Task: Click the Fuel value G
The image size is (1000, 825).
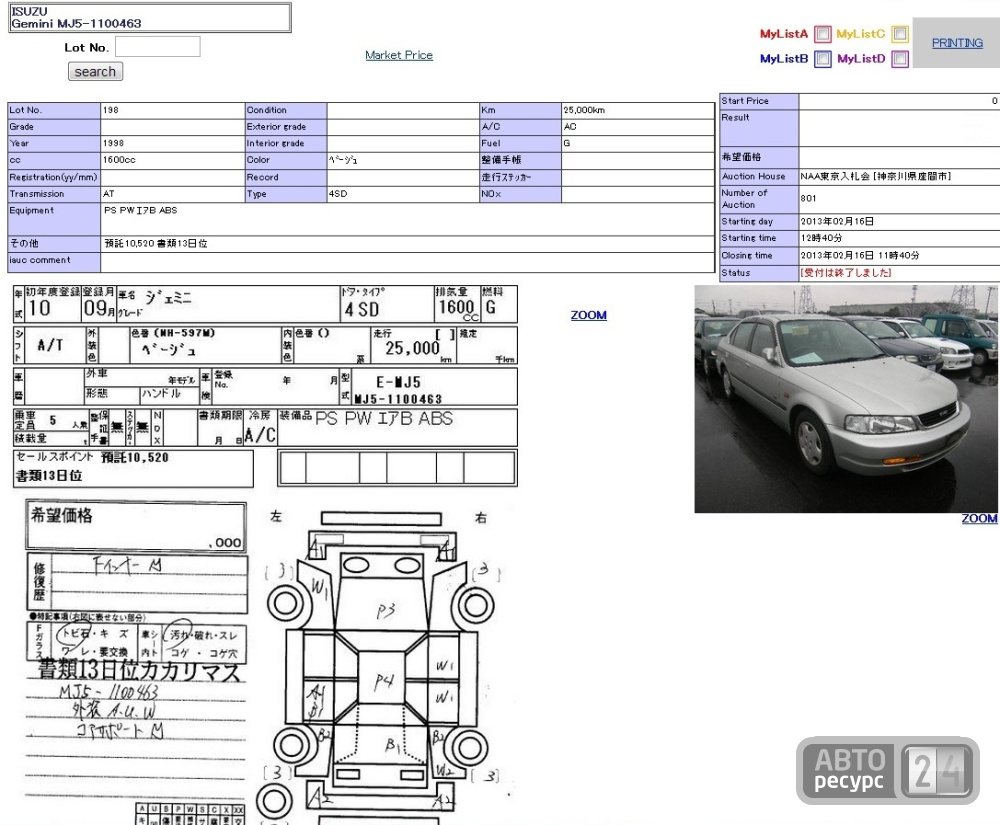Action: (566, 143)
